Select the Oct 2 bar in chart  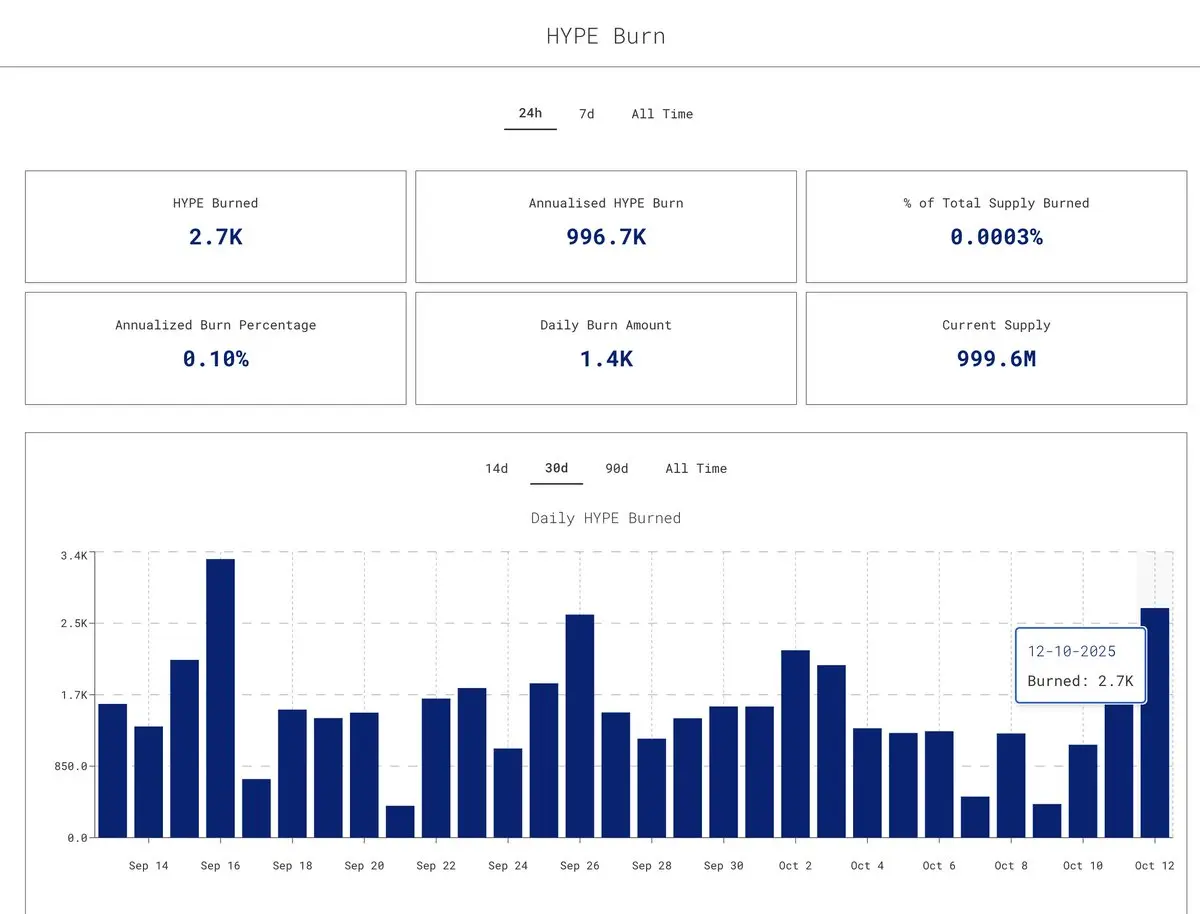[795, 744]
